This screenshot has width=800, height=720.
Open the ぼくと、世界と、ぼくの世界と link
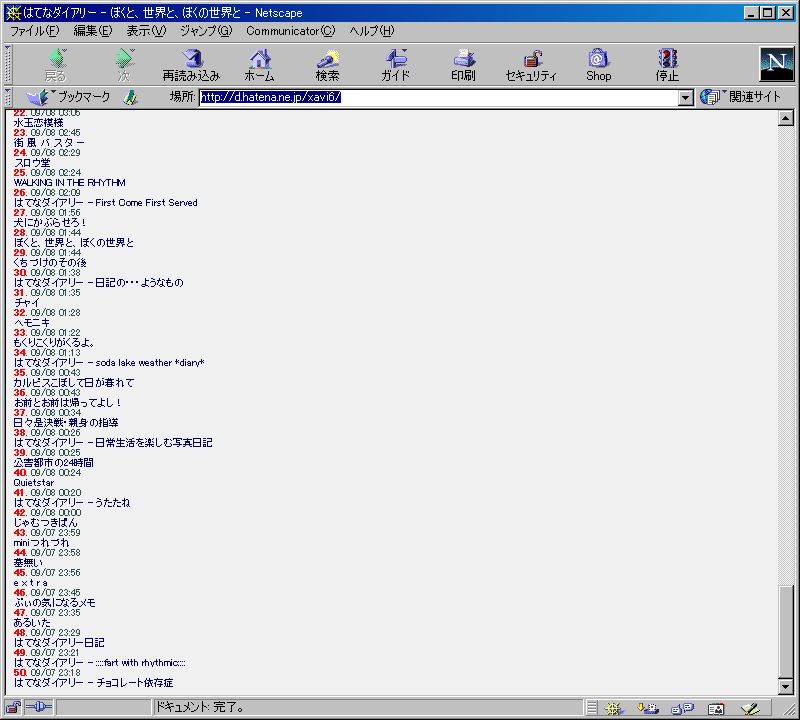(73, 242)
